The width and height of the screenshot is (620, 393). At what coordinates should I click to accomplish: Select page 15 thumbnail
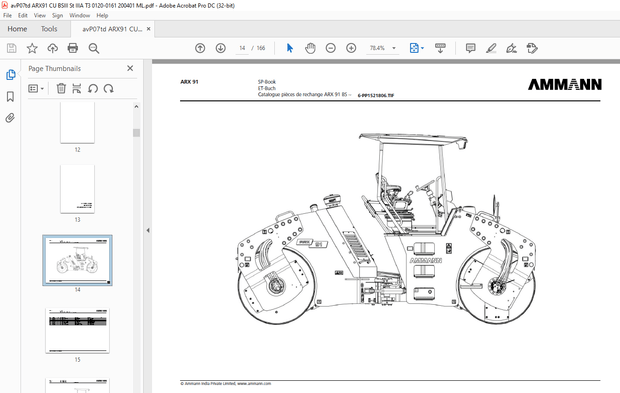[x=78, y=331]
